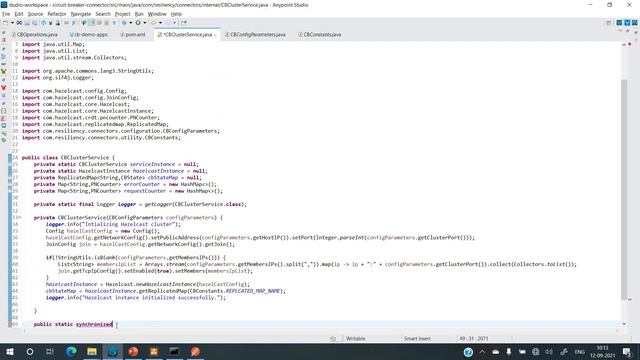Image resolution: width=640 pixels, height=360 pixels.
Task: Click the volume tray icon
Action: coord(549,352)
